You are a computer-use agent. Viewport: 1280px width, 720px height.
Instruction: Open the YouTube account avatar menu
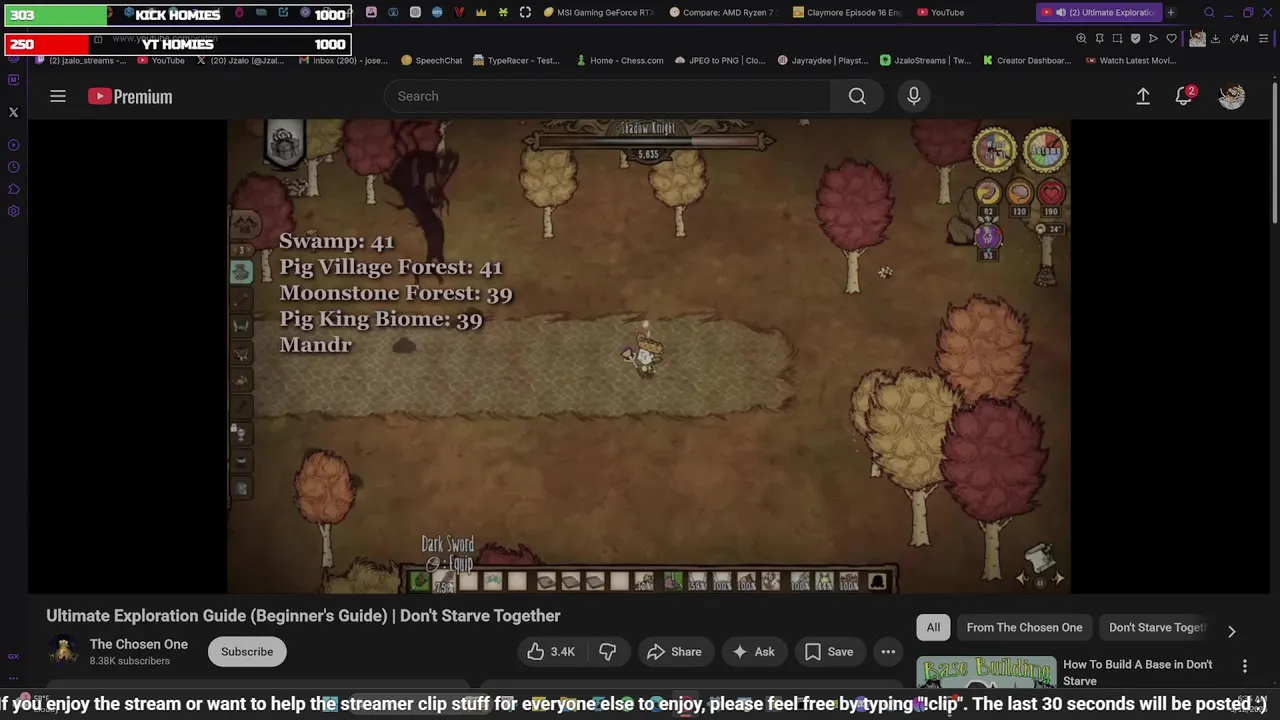[1232, 96]
